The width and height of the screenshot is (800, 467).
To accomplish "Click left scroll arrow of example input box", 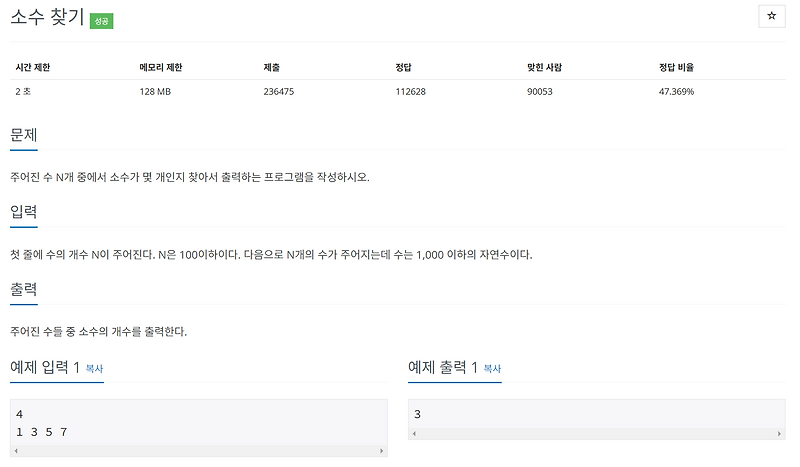I will 16,451.
